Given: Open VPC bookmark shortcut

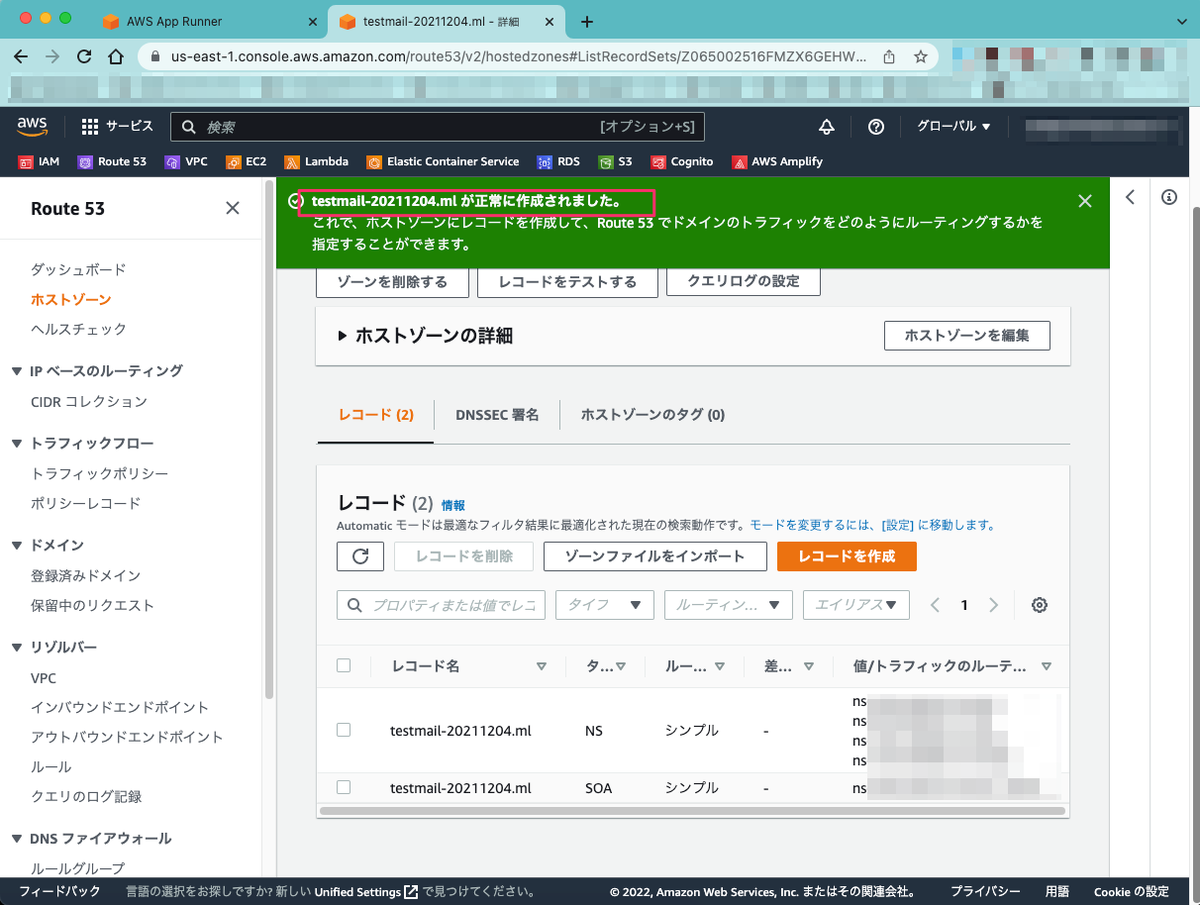Looking at the screenshot, I should point(186,161).
